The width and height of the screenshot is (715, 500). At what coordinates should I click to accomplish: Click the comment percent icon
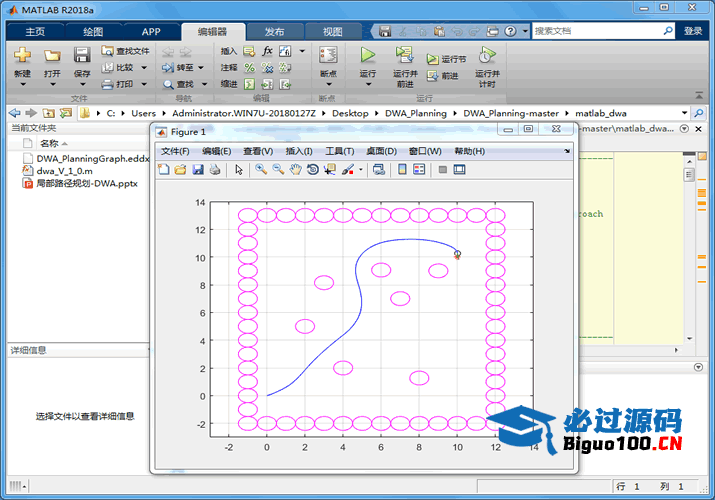pos(249,67)
